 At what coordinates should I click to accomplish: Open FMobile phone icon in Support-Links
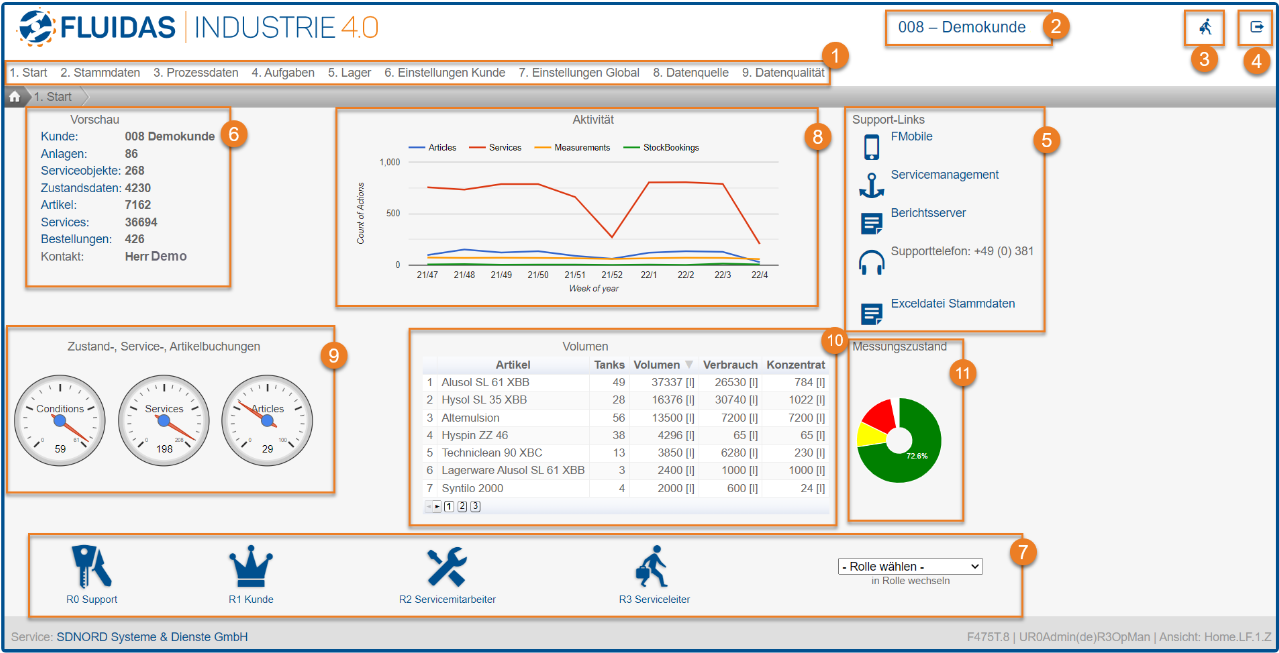point(871,147)
